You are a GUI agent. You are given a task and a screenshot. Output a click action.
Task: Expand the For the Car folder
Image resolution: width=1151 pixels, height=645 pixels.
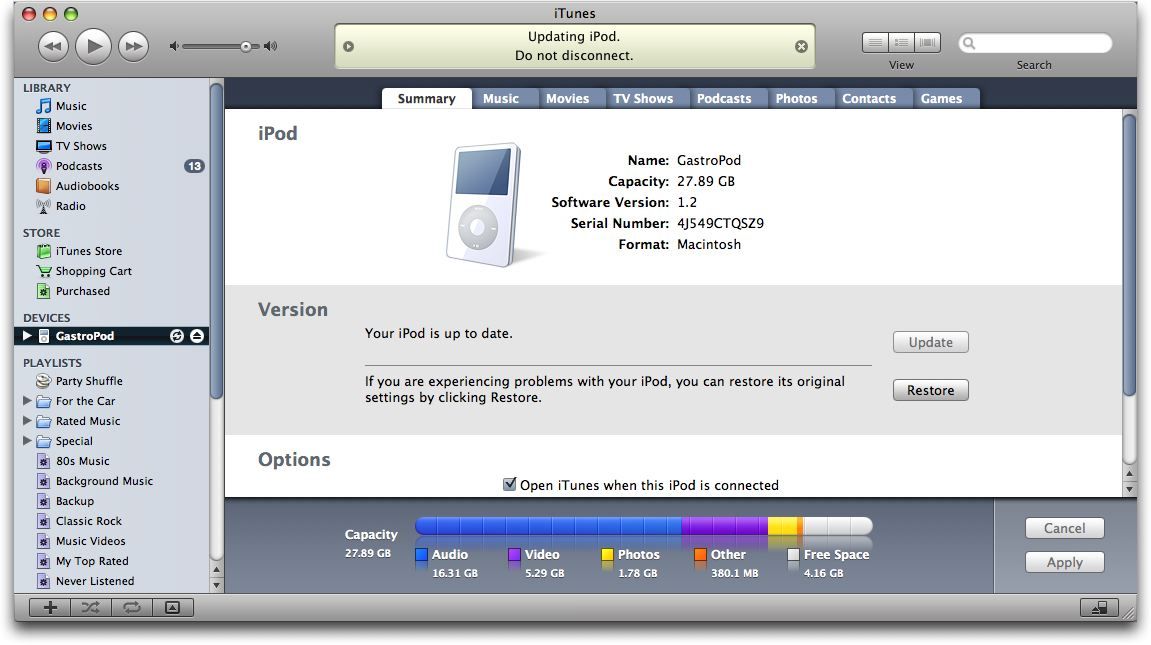pos(27,401)
